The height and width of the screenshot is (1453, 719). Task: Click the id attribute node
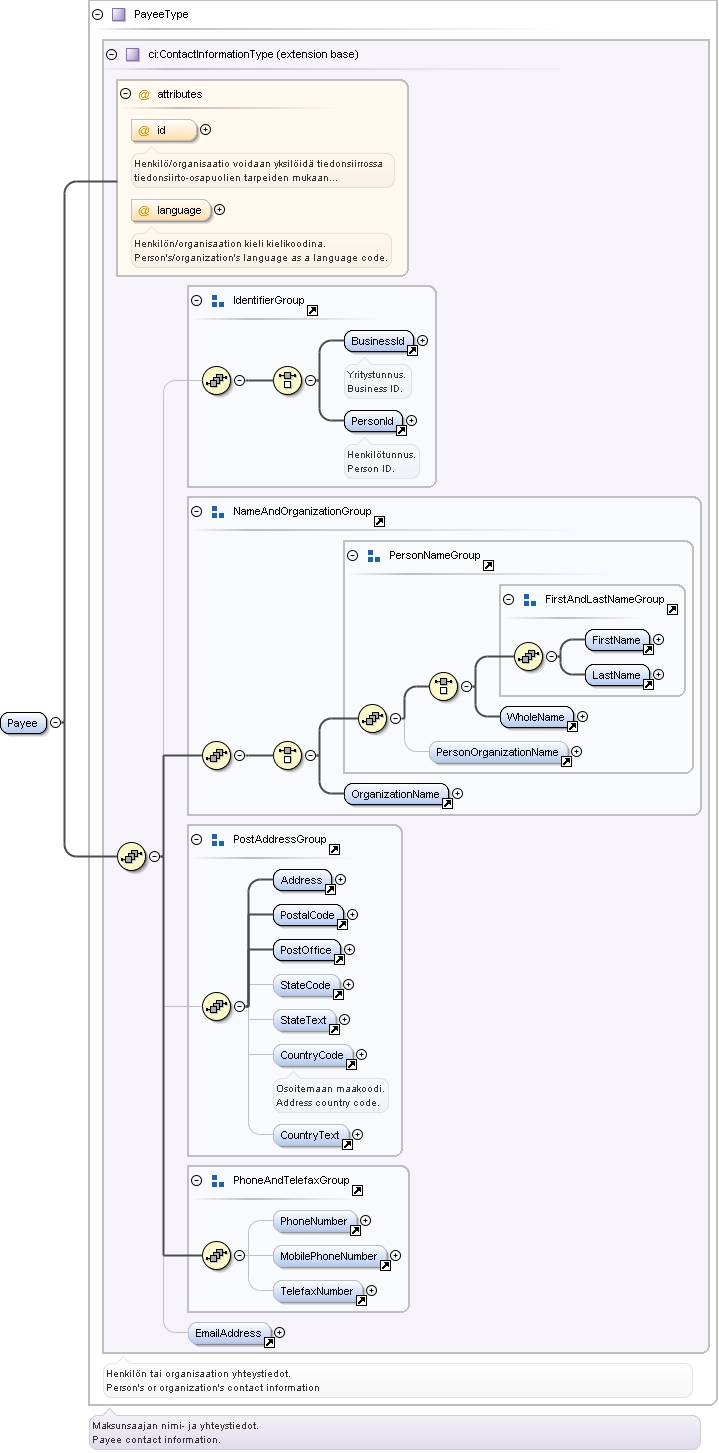164,130
